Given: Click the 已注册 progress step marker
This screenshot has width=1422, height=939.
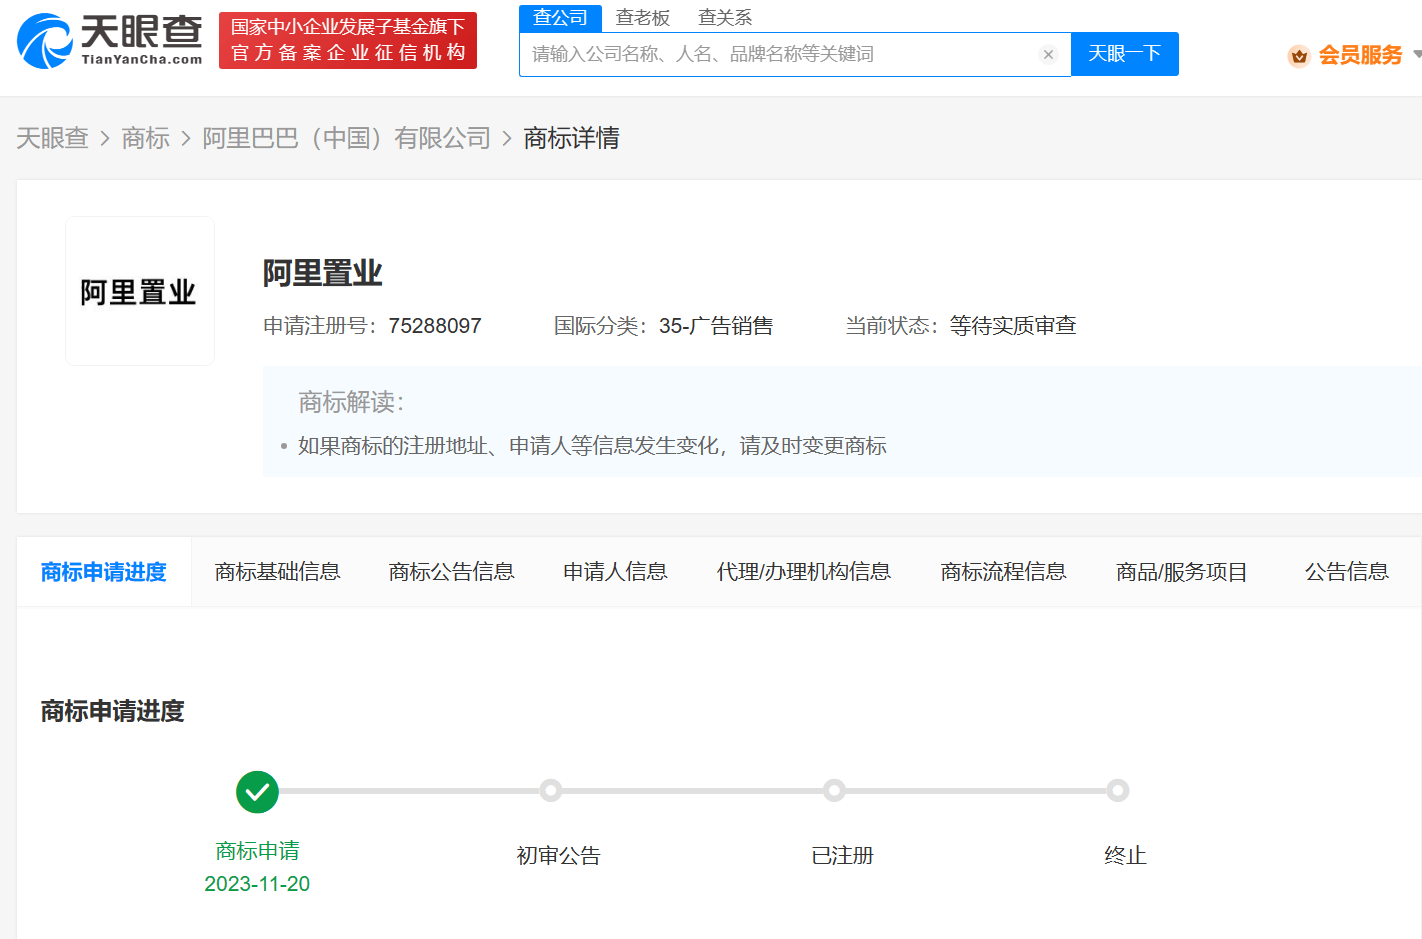Looking at the screenshot, I should point(834,791).
